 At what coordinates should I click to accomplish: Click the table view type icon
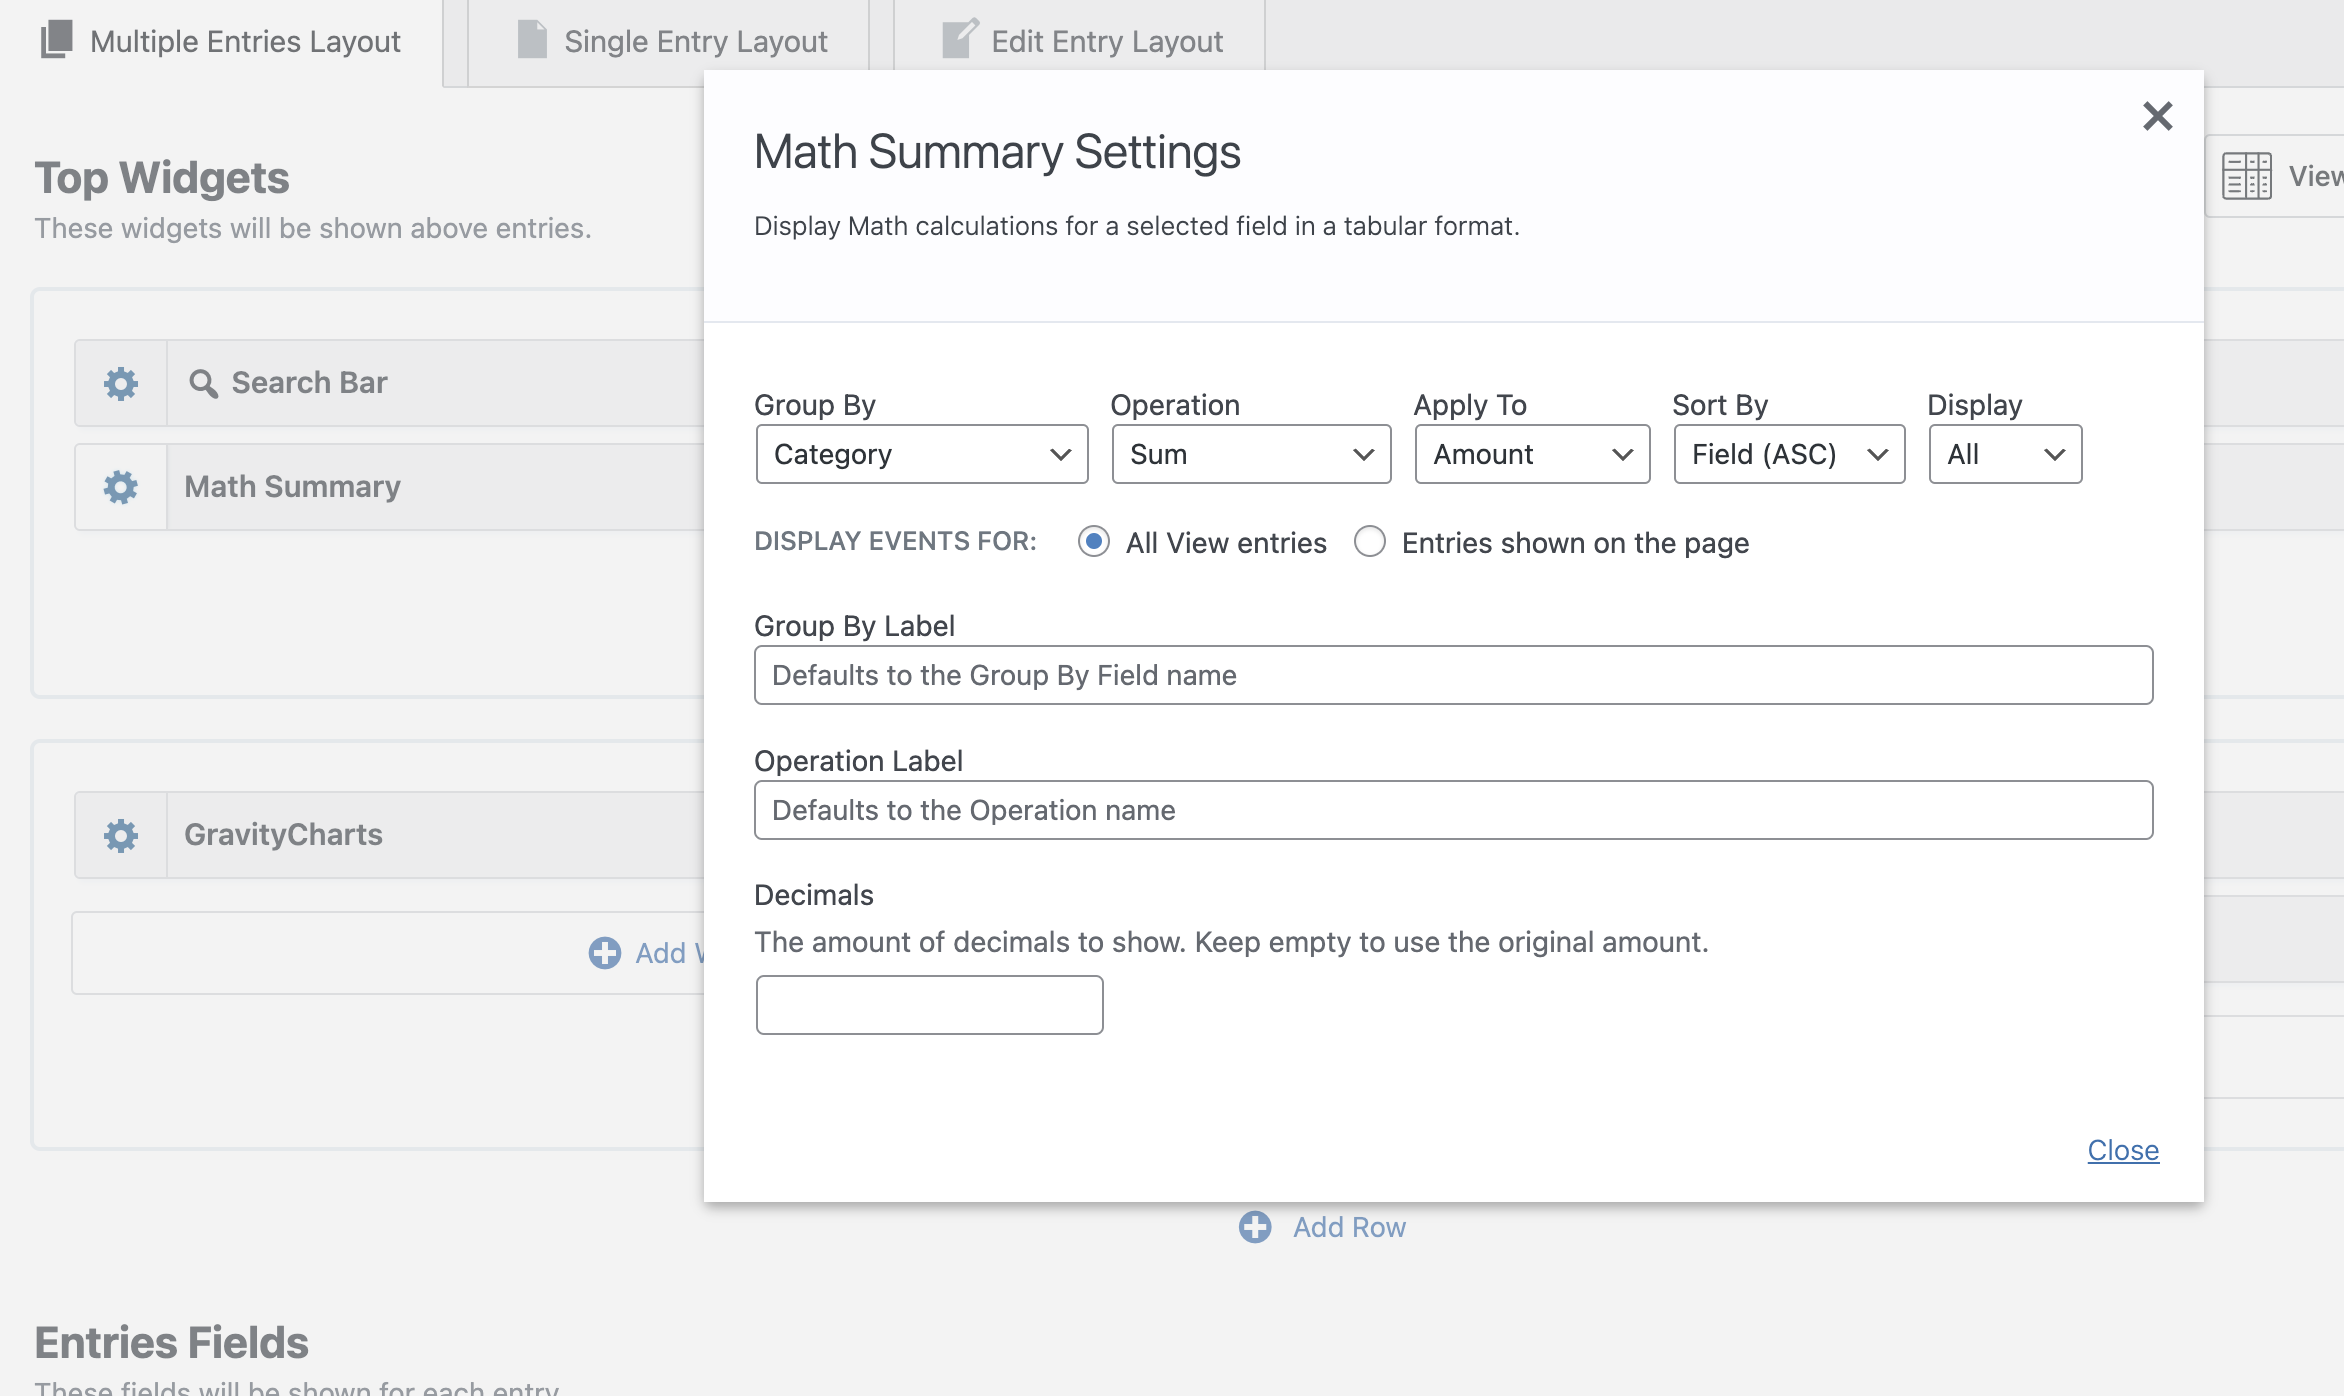tap(2247, 176)
